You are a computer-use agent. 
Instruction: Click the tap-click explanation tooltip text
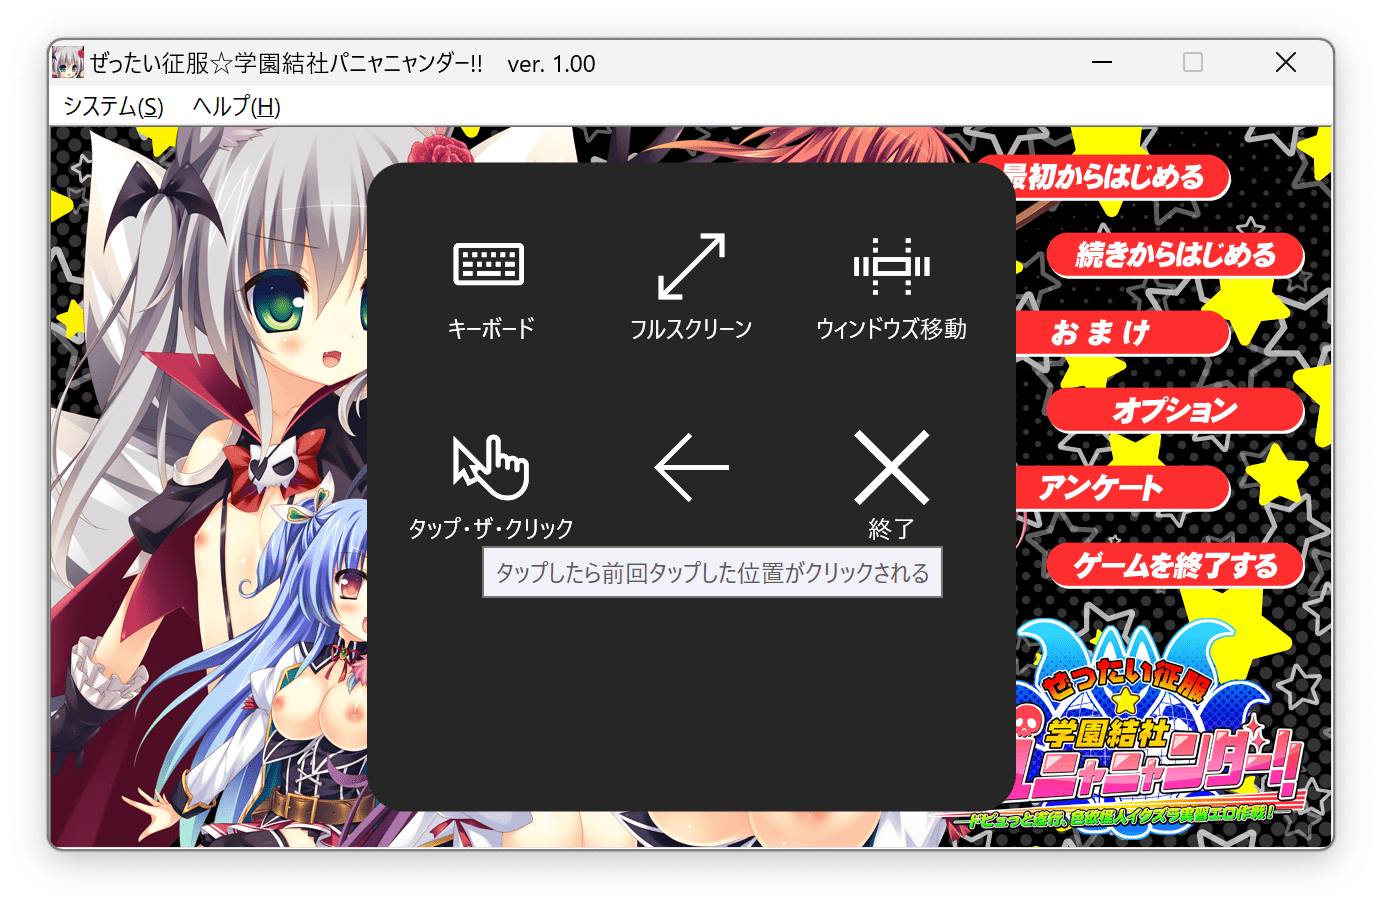tap(711, 572)
